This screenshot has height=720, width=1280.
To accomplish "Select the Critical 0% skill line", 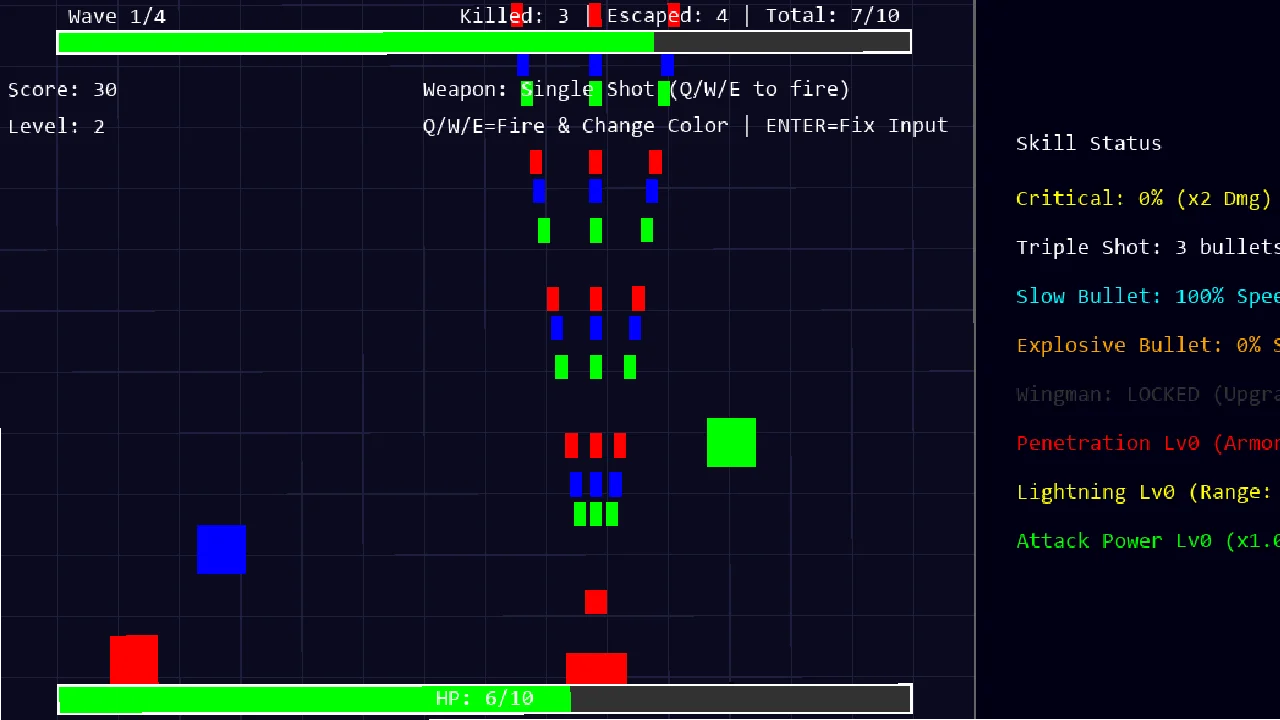I will click(x=1143, y=198).
